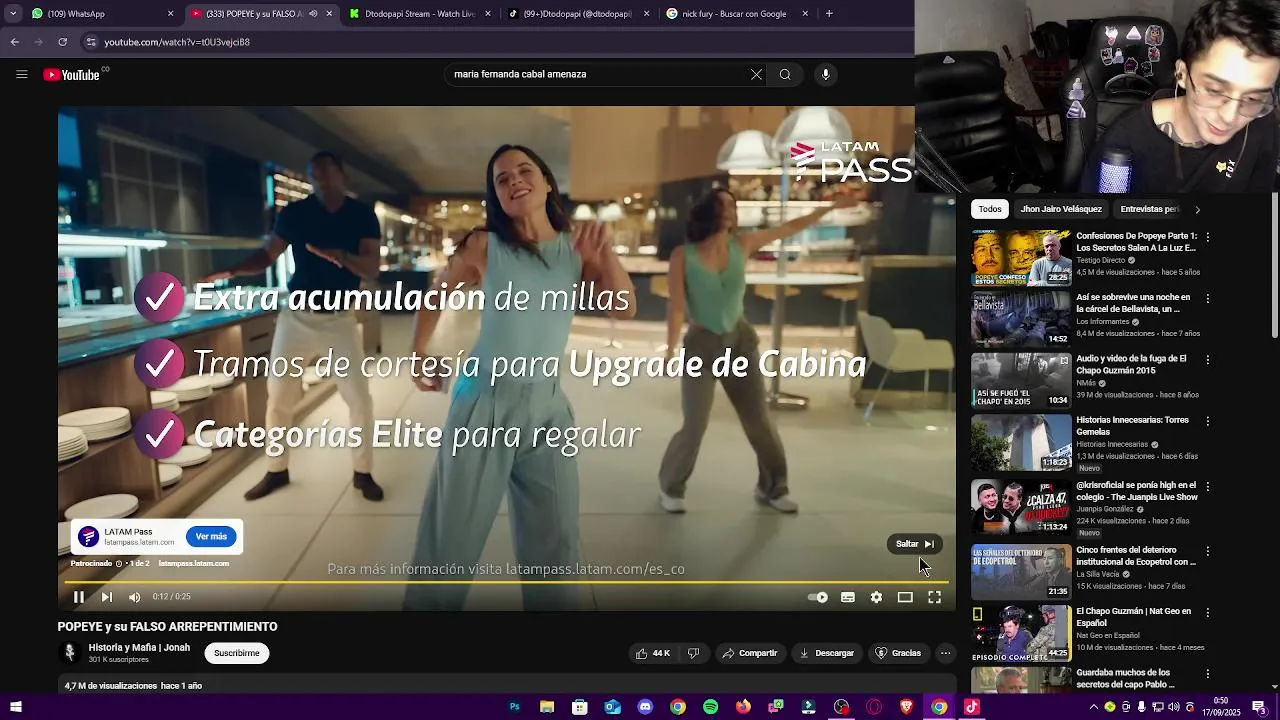This screenshot has height=720, width=1280.
Task: Run the search with magnifier button
Action: pyautogui.click(x=785, y=74)
